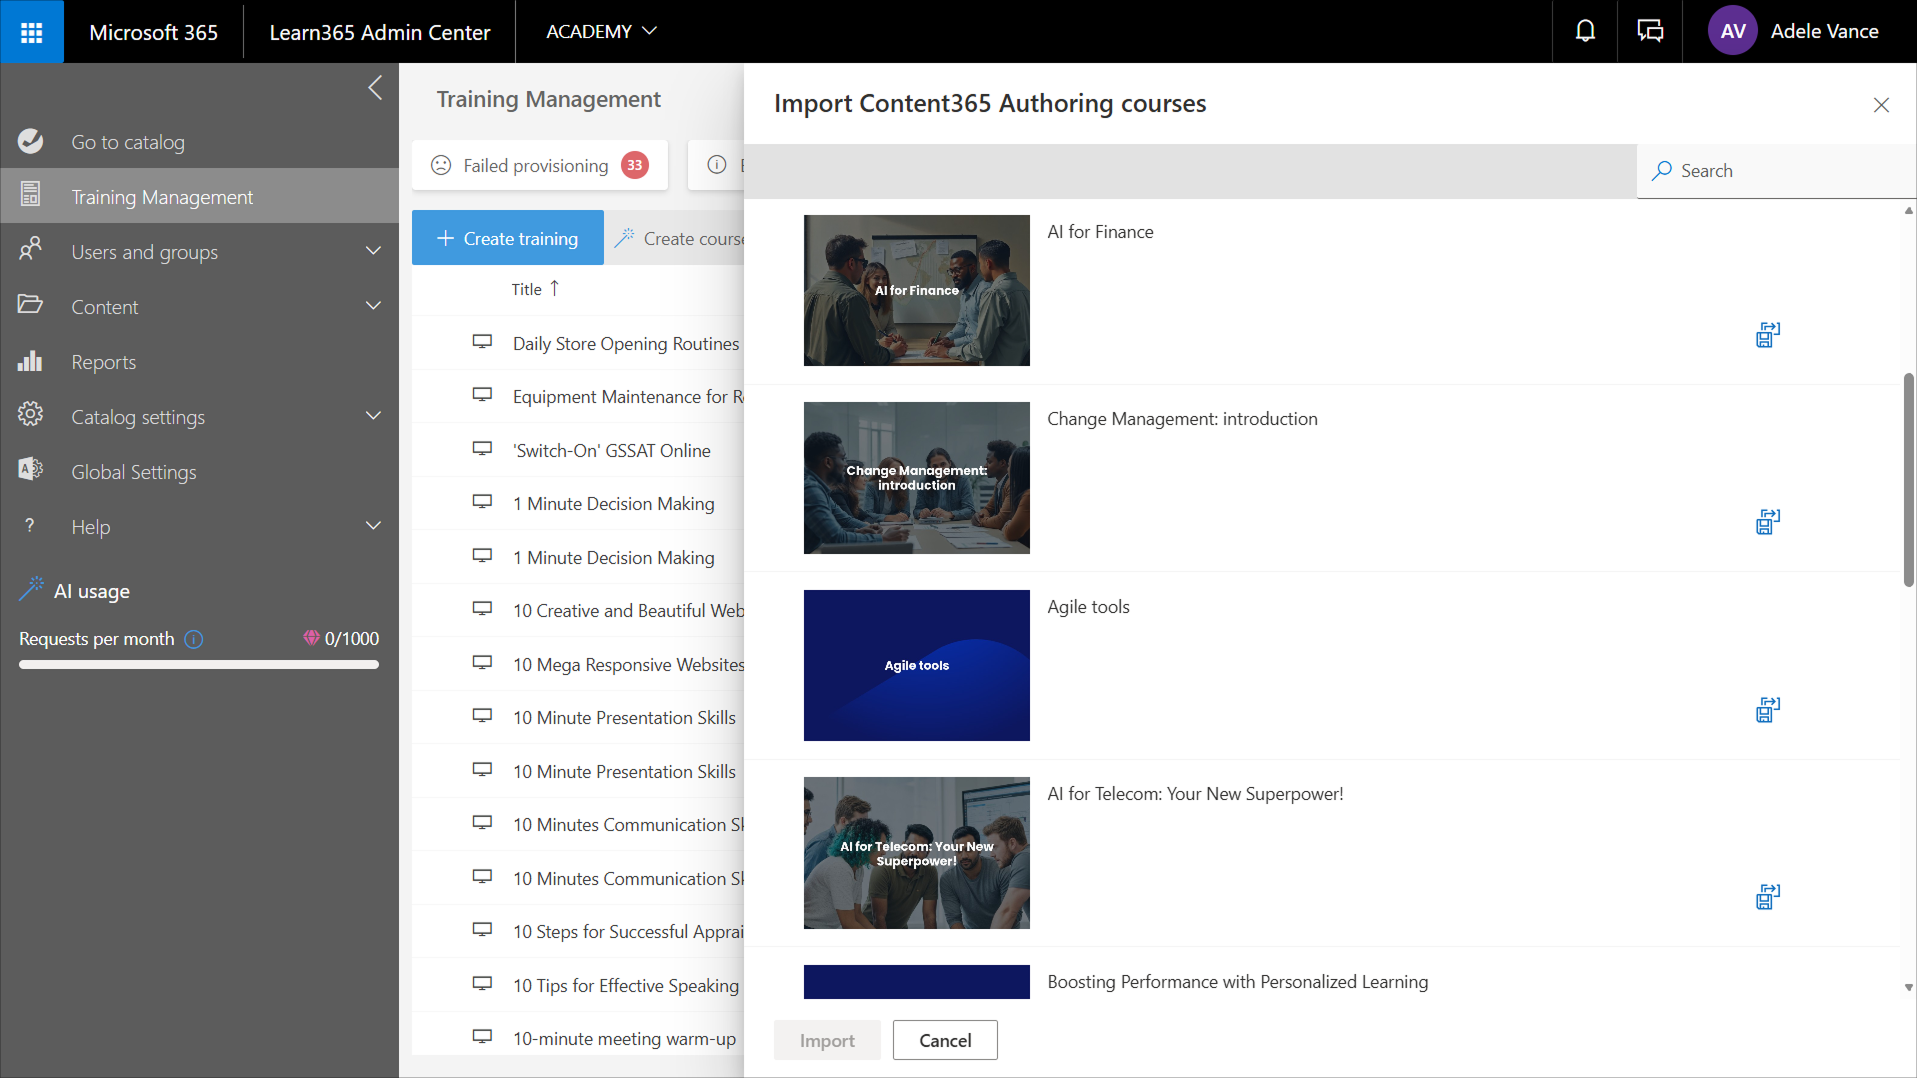The image size is (1917, 1078).
Task: Expand the Catalog settings section
Action: coord(373,416)
